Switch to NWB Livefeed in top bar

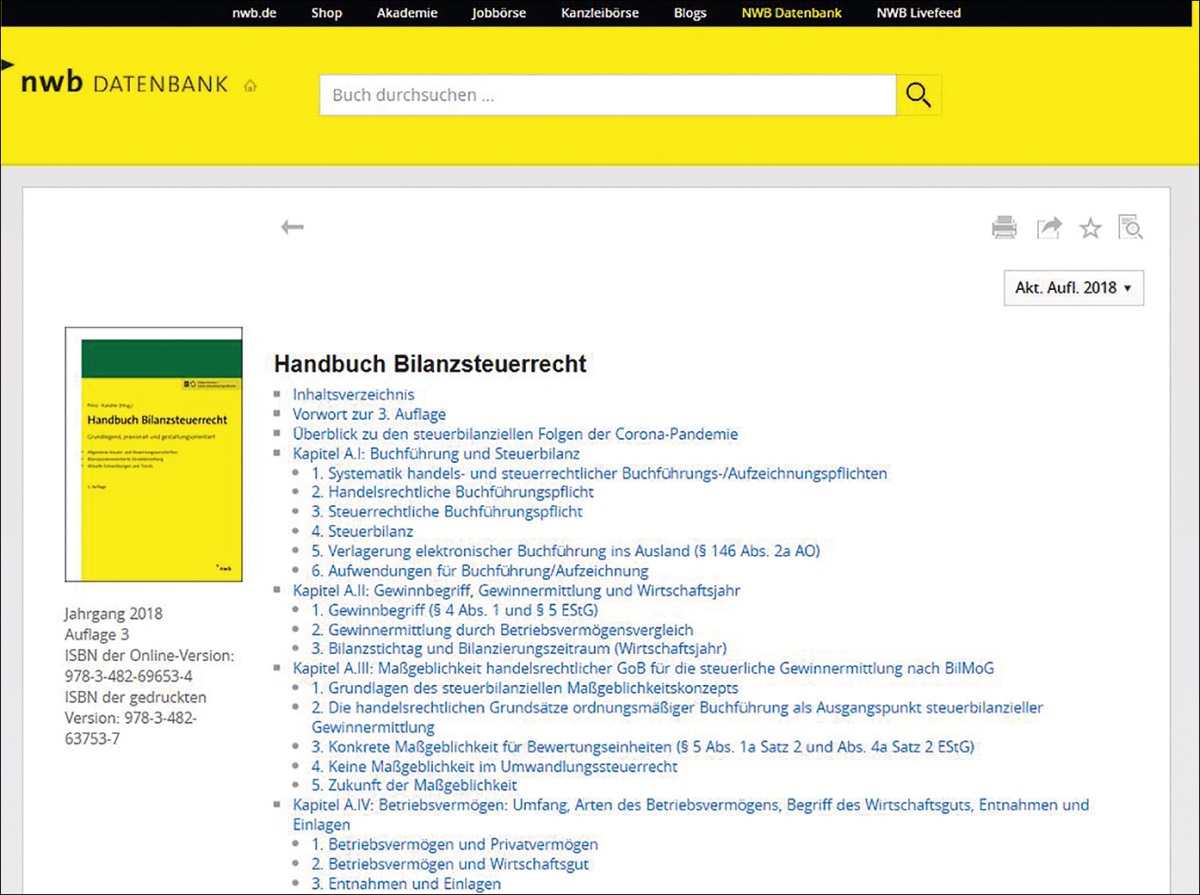(x=918, y=13)
